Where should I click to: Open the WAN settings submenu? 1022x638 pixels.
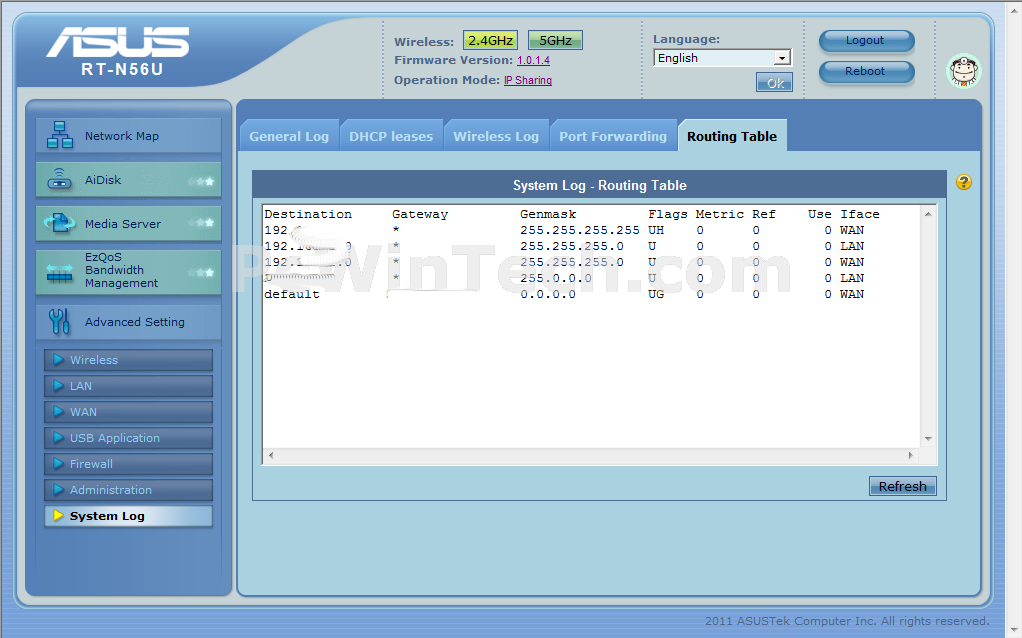pos(128,412)
